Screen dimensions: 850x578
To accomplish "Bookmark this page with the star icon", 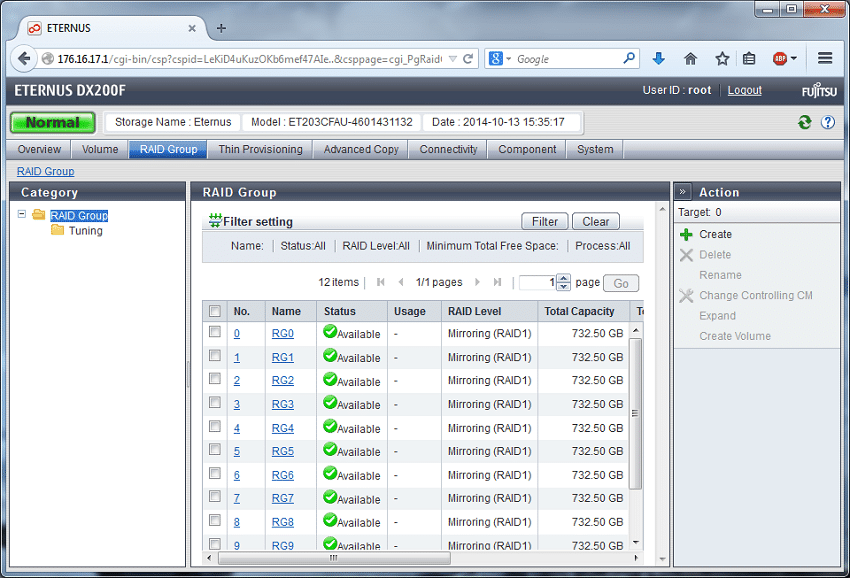I will tap(722, 59).
